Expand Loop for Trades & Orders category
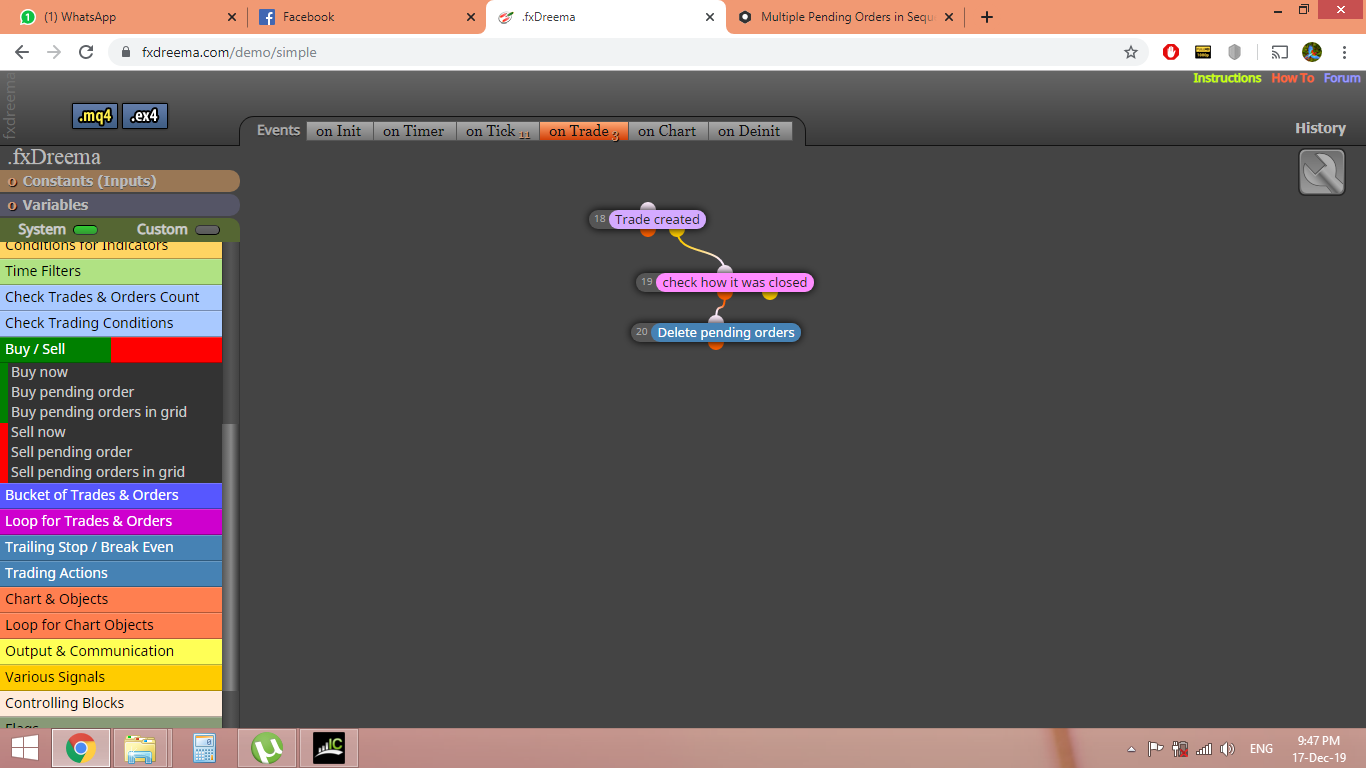 111,521
